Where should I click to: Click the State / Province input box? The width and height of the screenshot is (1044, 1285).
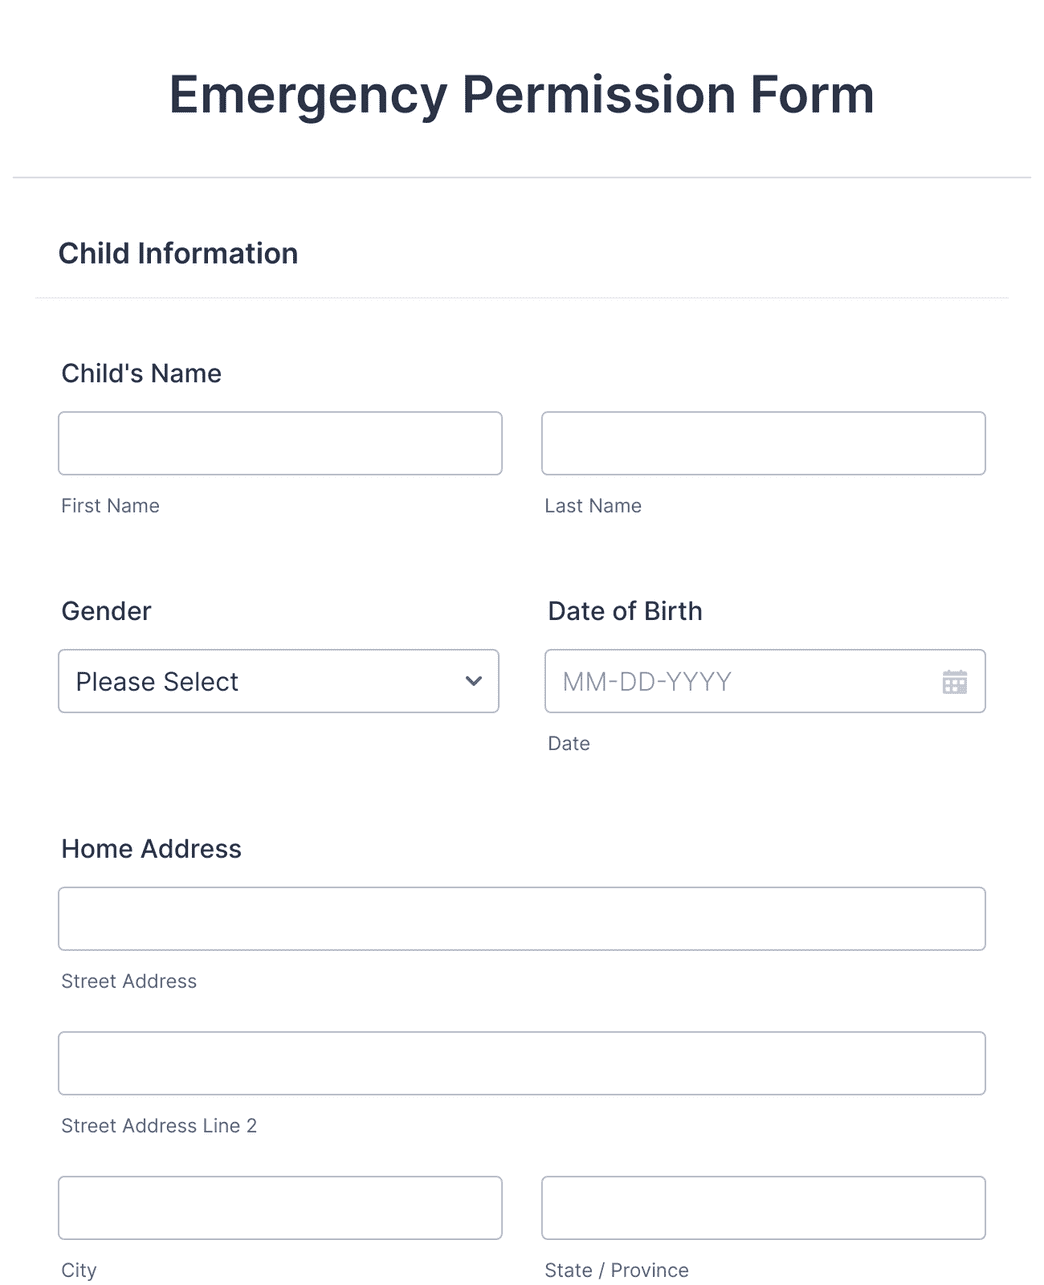763,1208
